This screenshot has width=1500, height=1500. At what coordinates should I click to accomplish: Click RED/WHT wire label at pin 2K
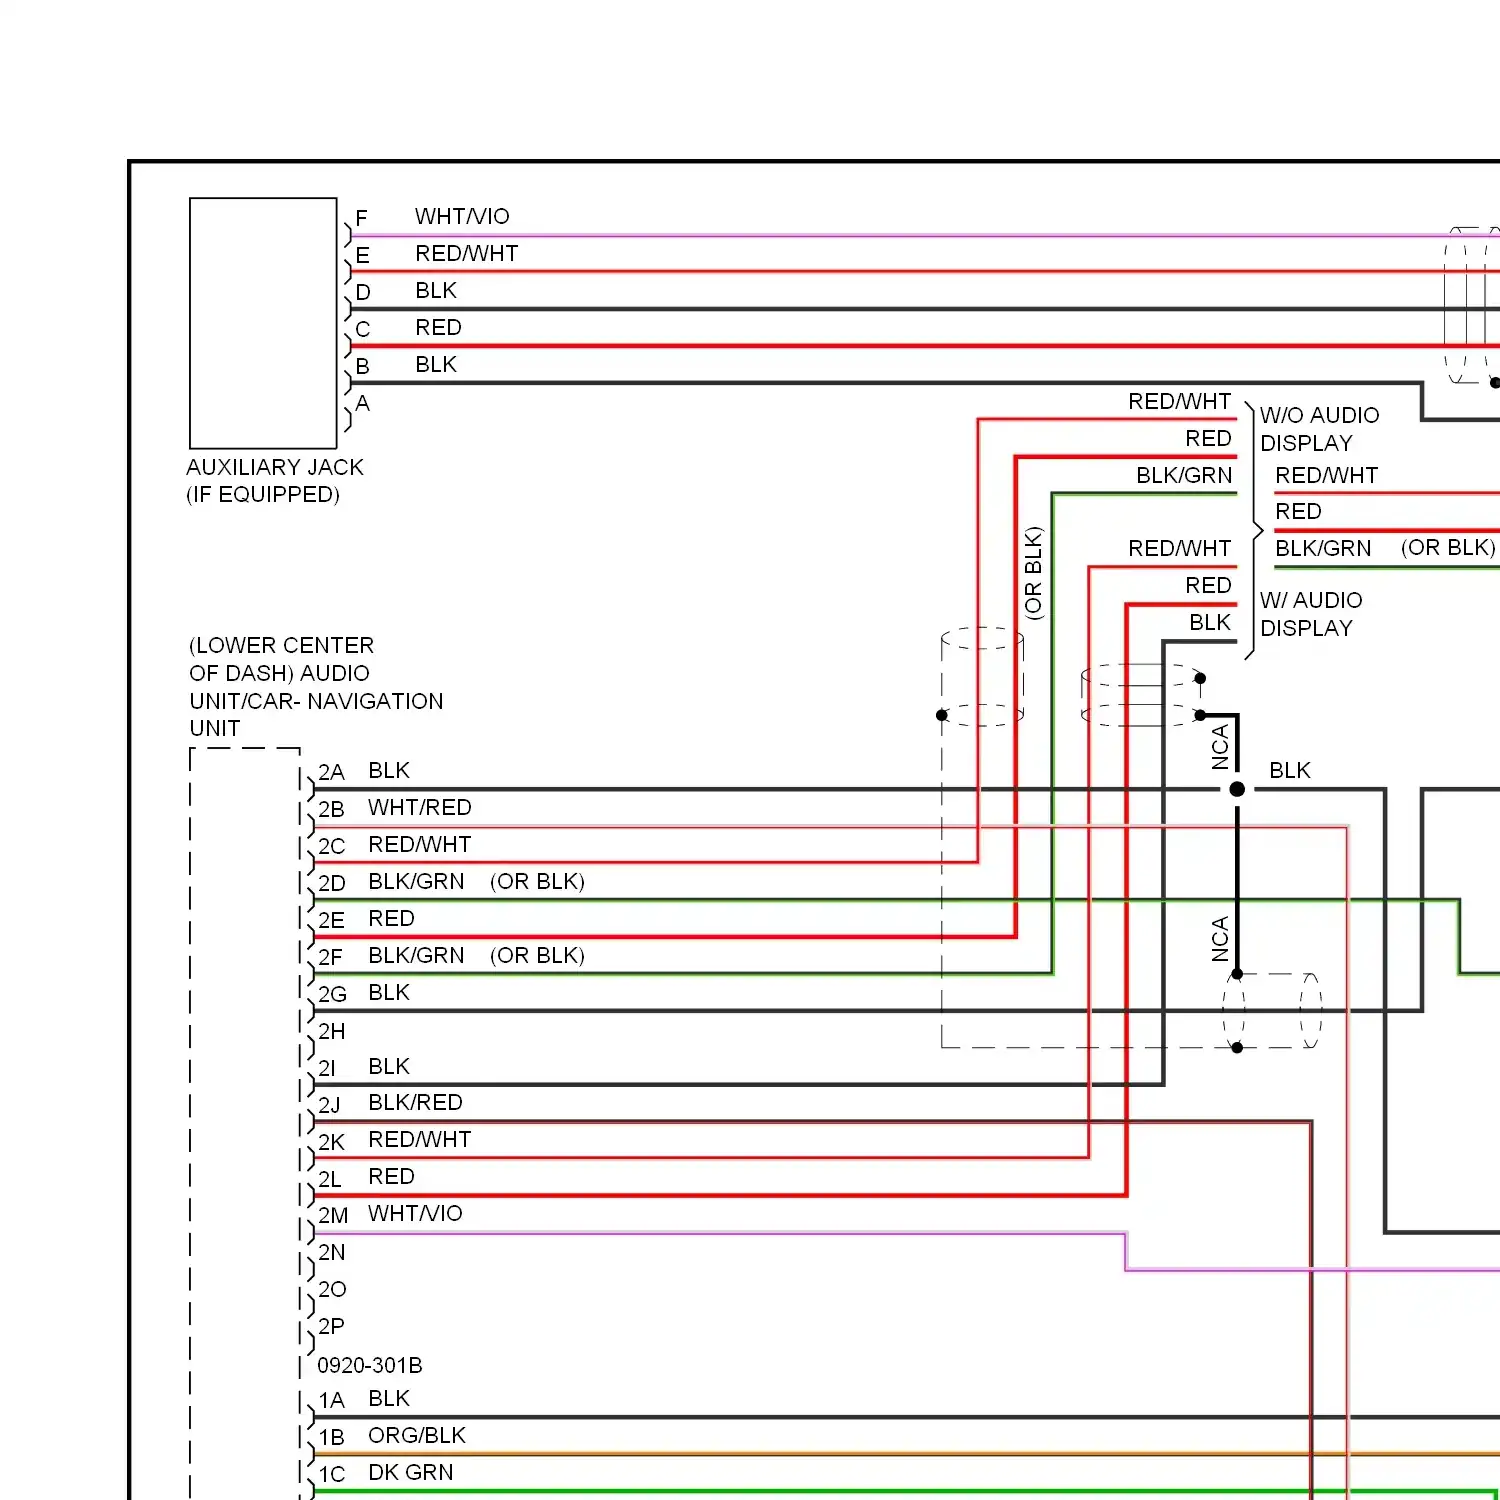pos(420,1139)
